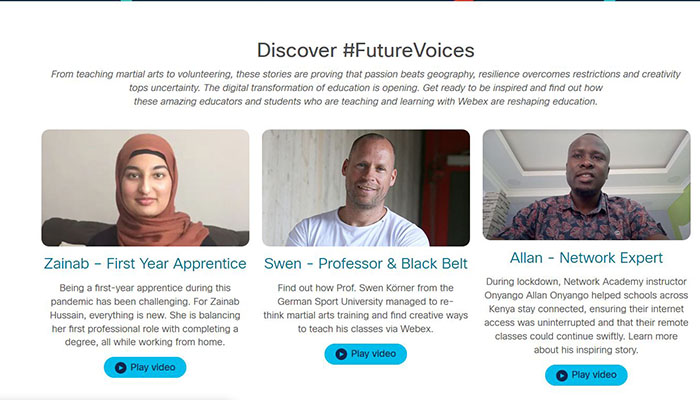
Task: Play video about Allan's Network Academy story
Action: click(x=586, y=375)
